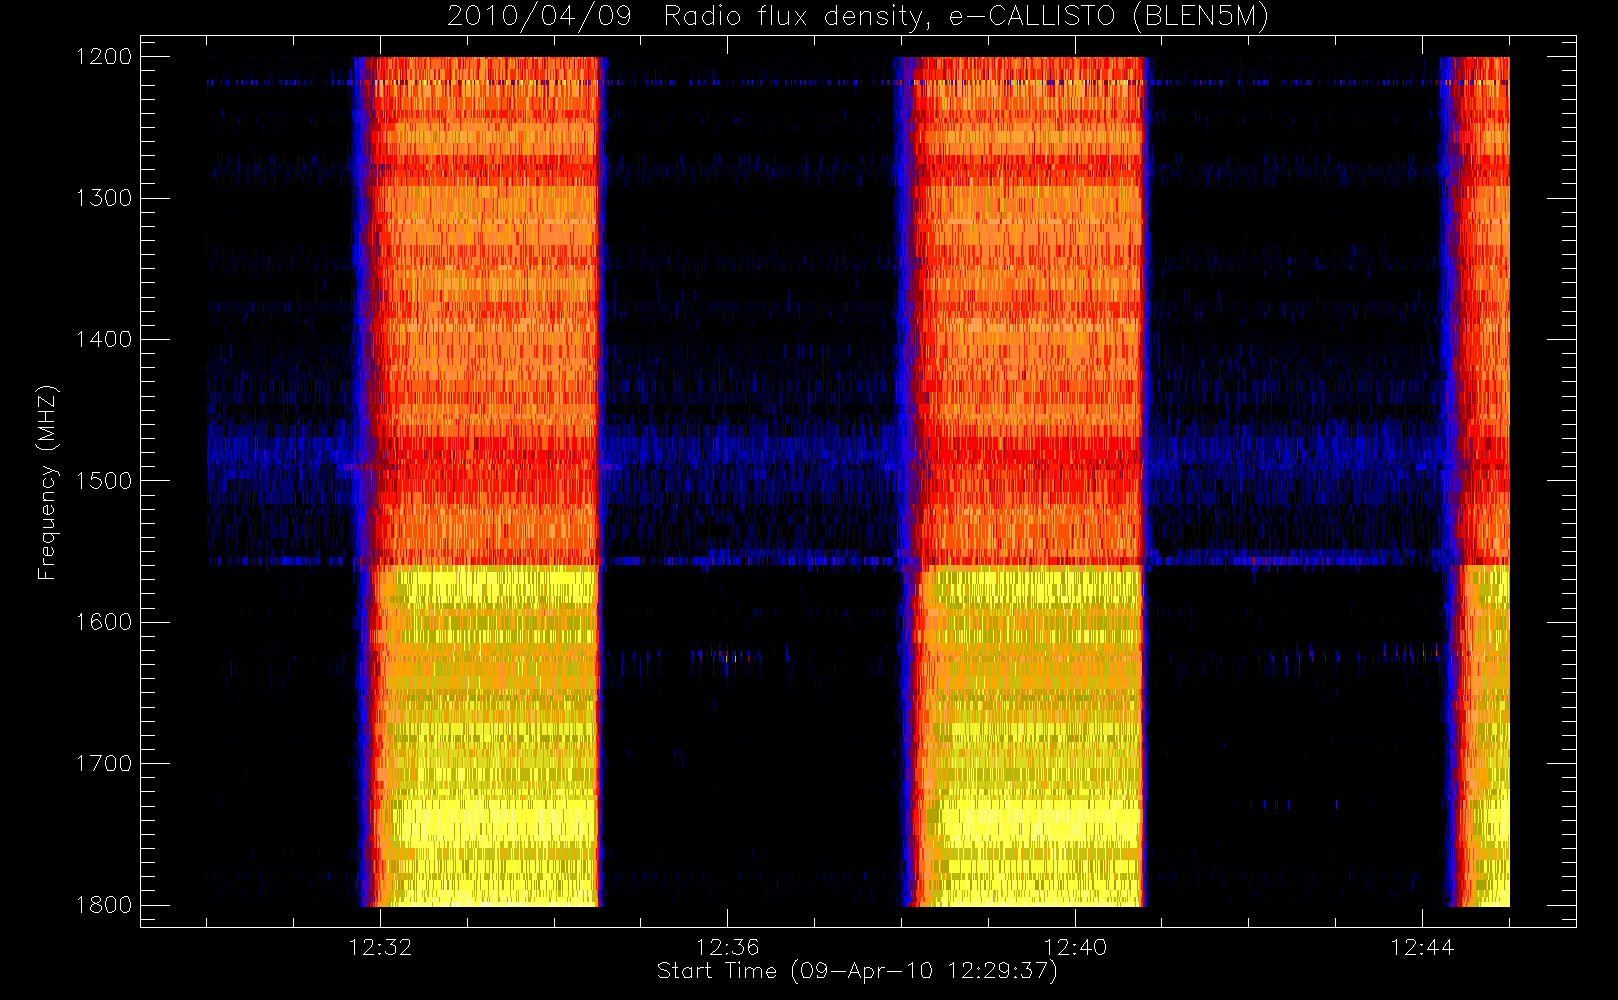Click the 1600 frequency tick label

point(104,622)
